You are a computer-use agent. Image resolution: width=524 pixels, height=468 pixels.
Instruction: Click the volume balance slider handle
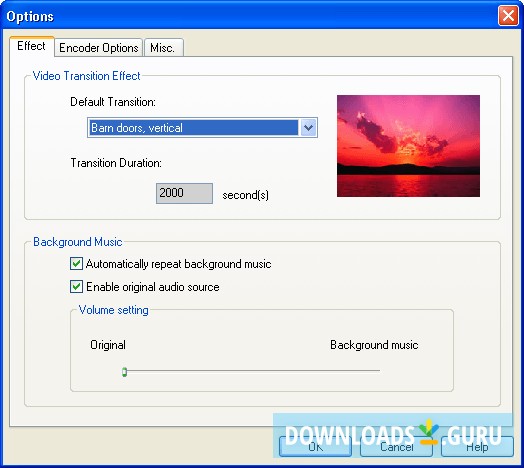tap(124, 372)
